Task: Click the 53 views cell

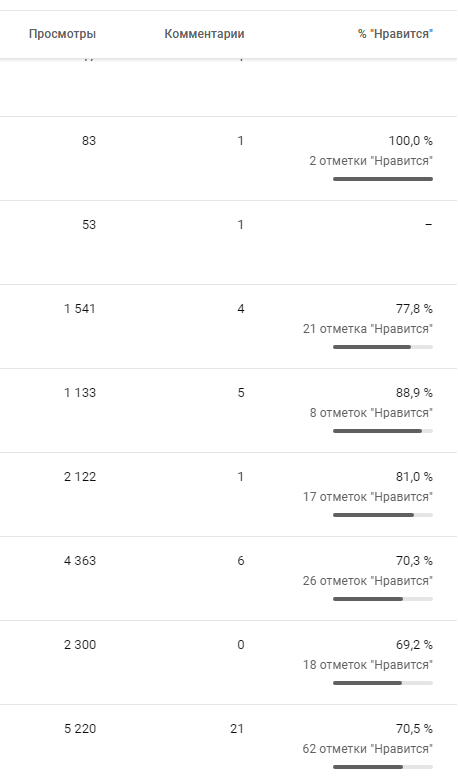Action: click(89, 225)
